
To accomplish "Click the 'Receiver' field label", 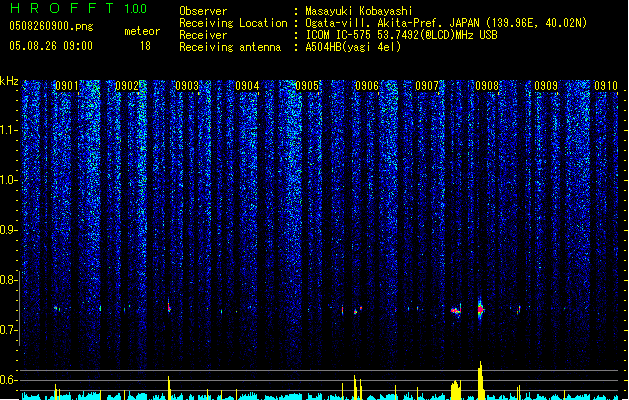I will (x=203, y=35).
